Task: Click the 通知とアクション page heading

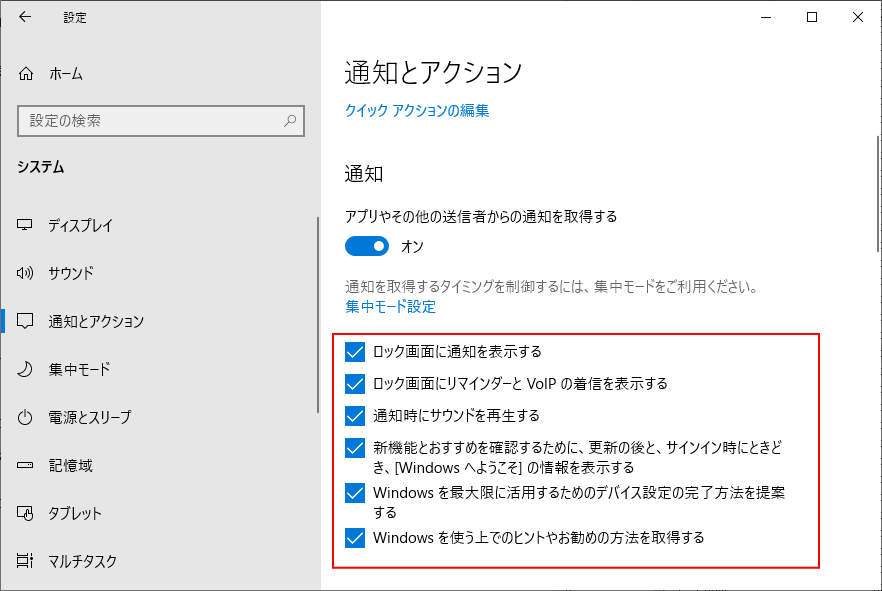Action: click(x=433, y=73)
